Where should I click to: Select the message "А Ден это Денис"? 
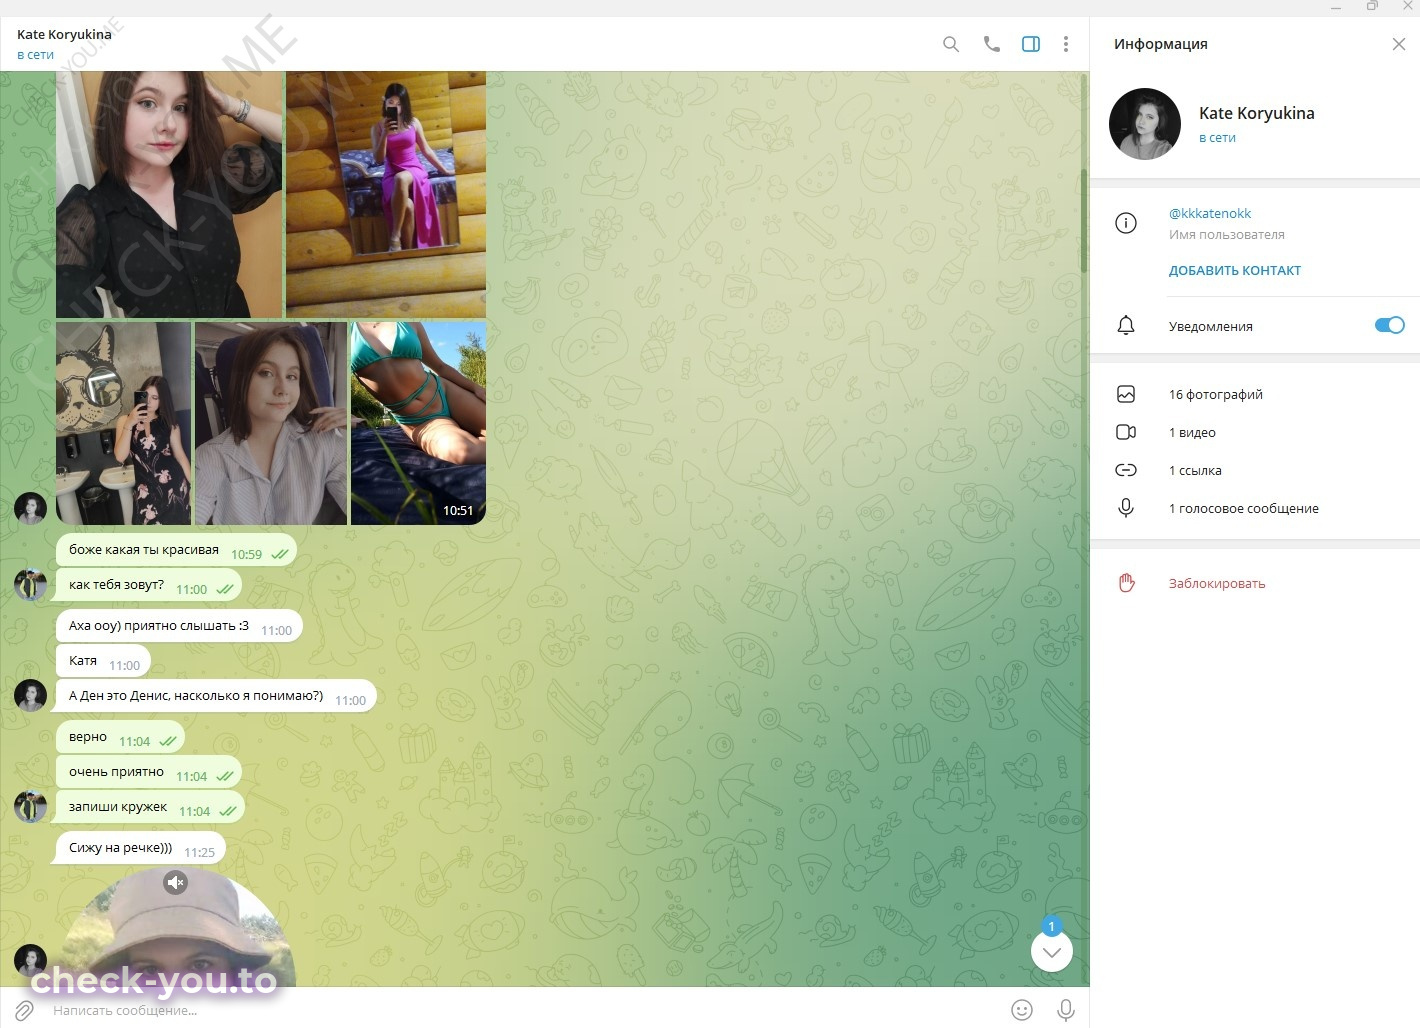point(216,697)
